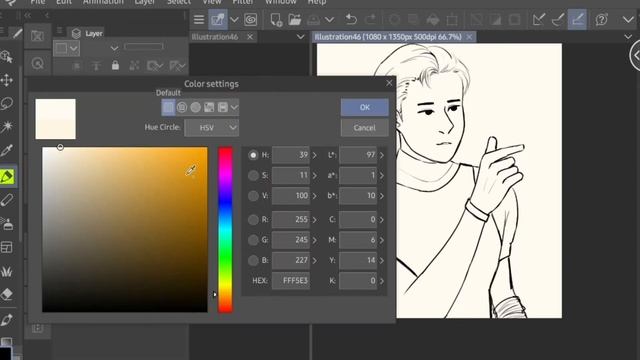Screen dimensions: 640x360
Task: Open the Layer panel tab
Action: pyautogui.click(x=87, y=33)
